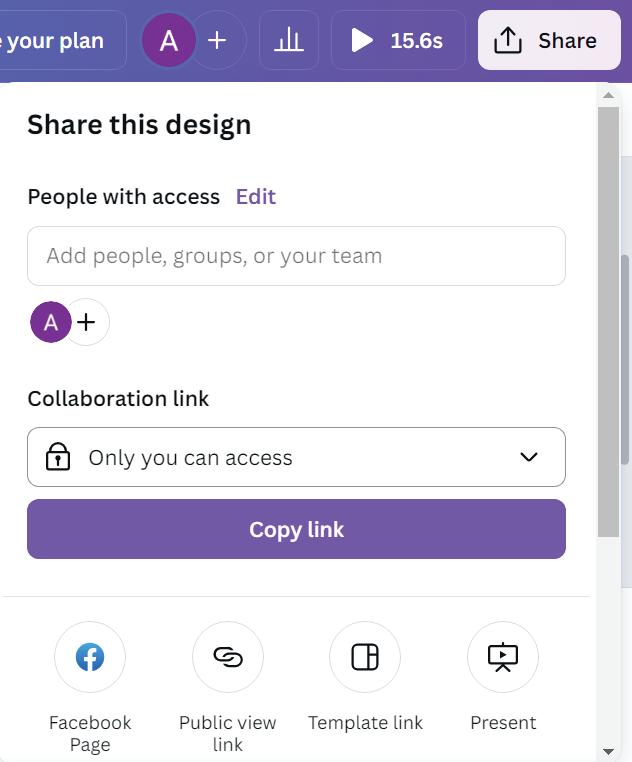Click the share panel scrollbar thumb
Screen dimensions: 632x762
coord(608,320)
